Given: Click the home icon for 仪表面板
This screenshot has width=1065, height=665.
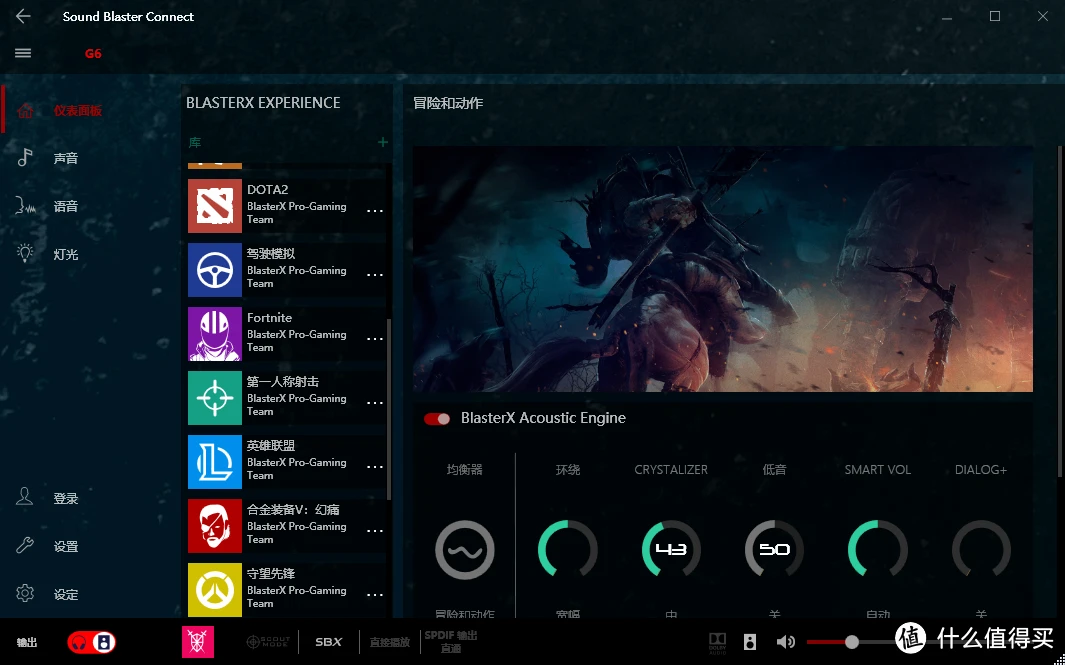Looking at the screenshot, I should 25,110.
